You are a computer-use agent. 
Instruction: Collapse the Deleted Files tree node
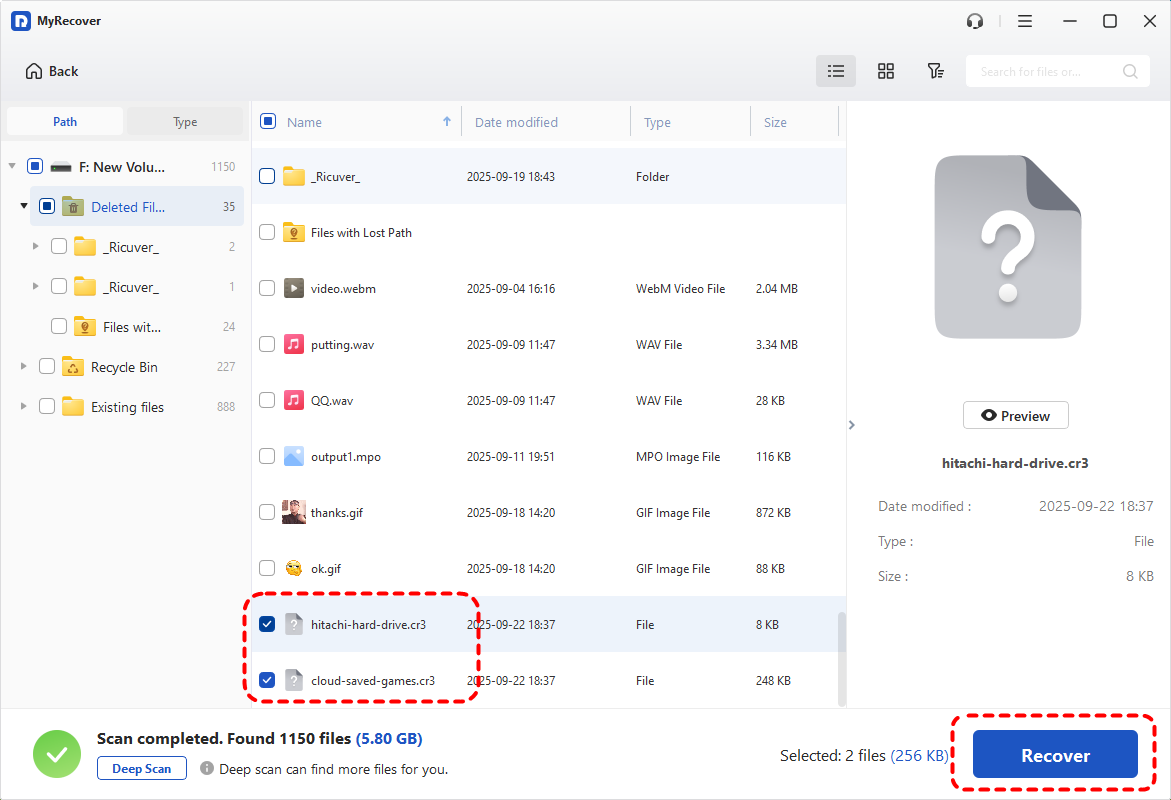click(x=23, y=206)
